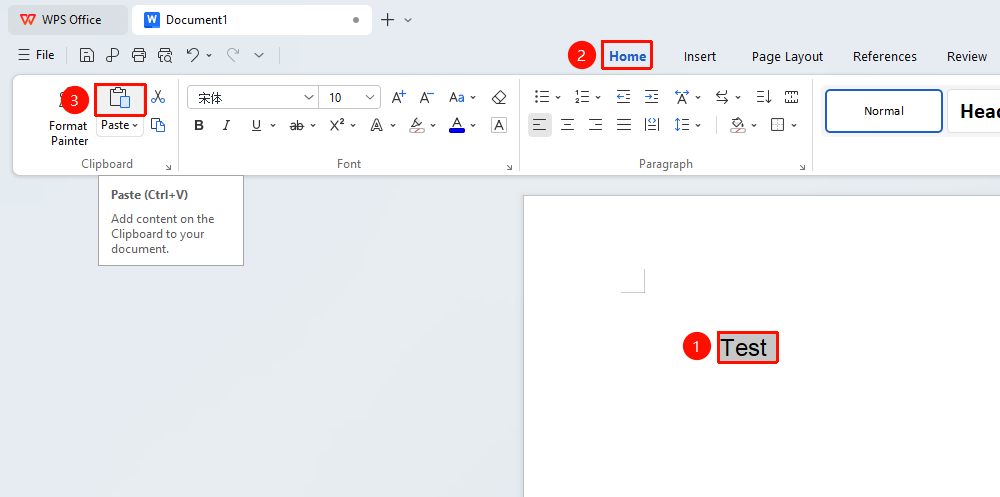Open Paragraph dialog launcher

pyautogui.click(x=802, y=167)
